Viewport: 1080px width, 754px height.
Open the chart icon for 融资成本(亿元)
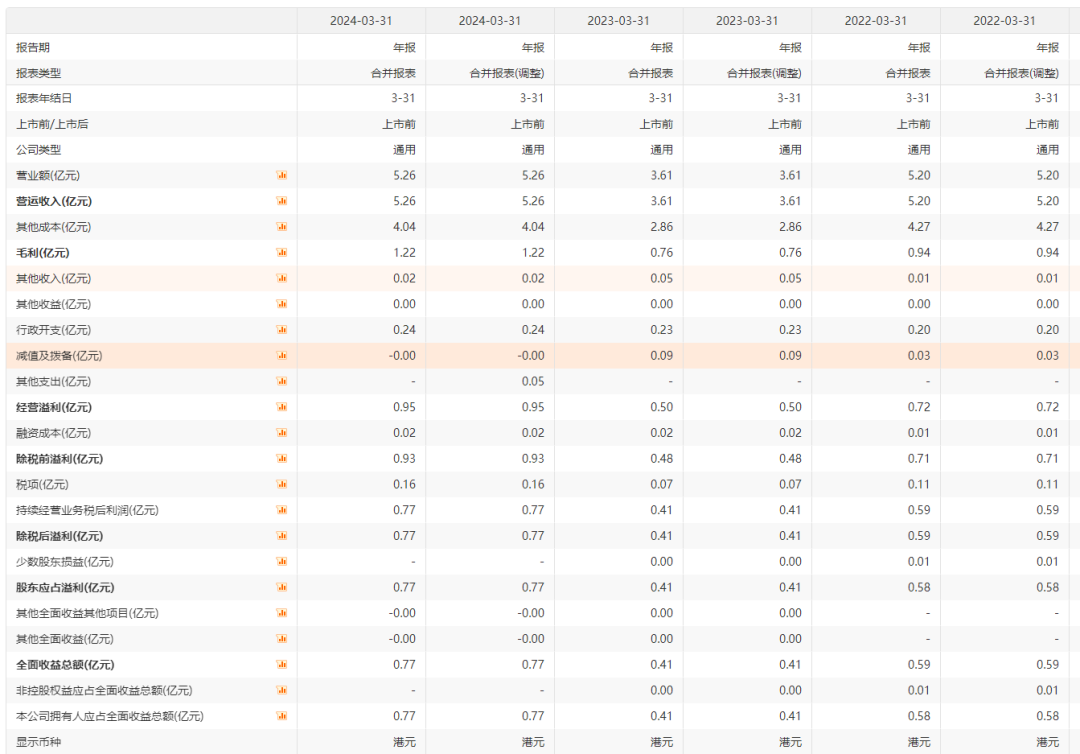point(282,433)
